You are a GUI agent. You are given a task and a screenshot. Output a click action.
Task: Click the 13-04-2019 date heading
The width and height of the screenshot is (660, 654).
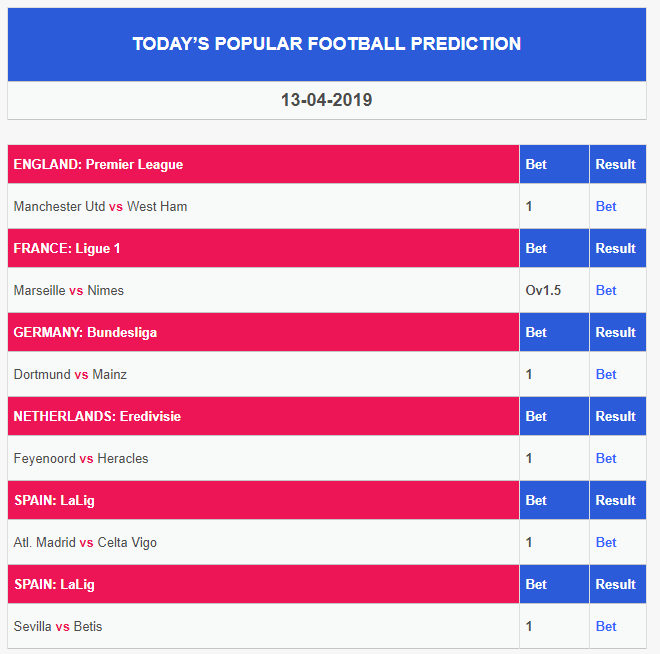point(327,100)
